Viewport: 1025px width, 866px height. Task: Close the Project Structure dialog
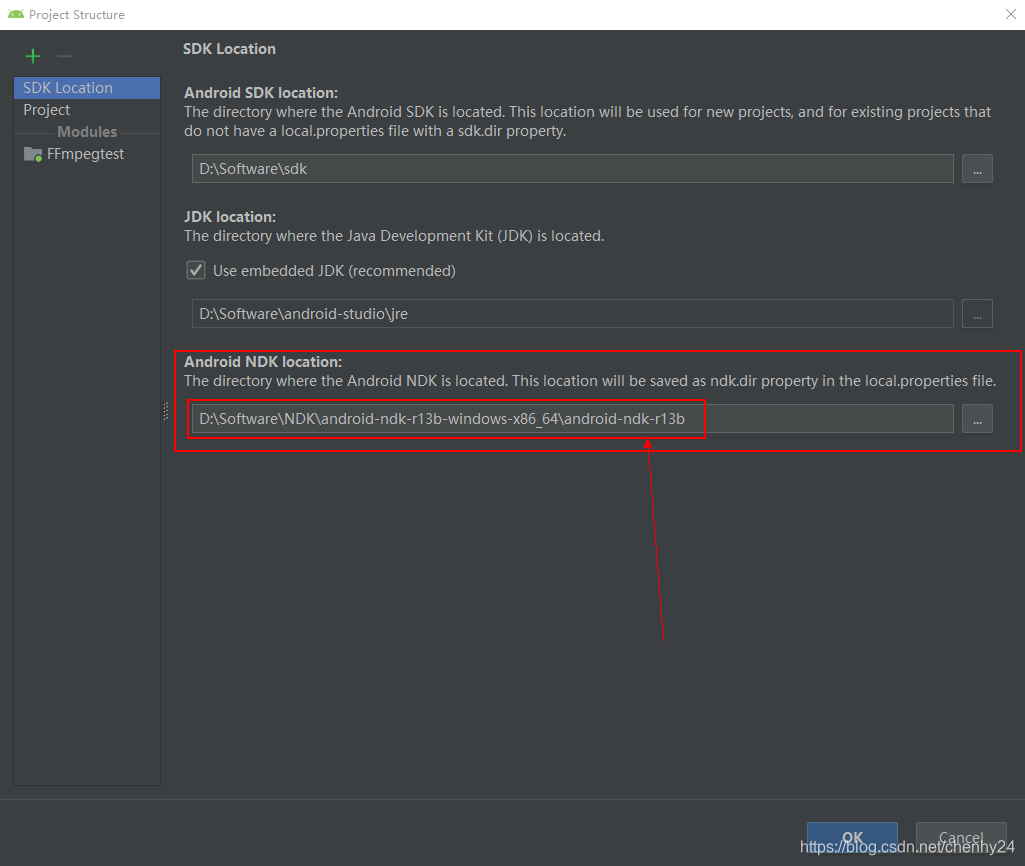point(1011,14)
